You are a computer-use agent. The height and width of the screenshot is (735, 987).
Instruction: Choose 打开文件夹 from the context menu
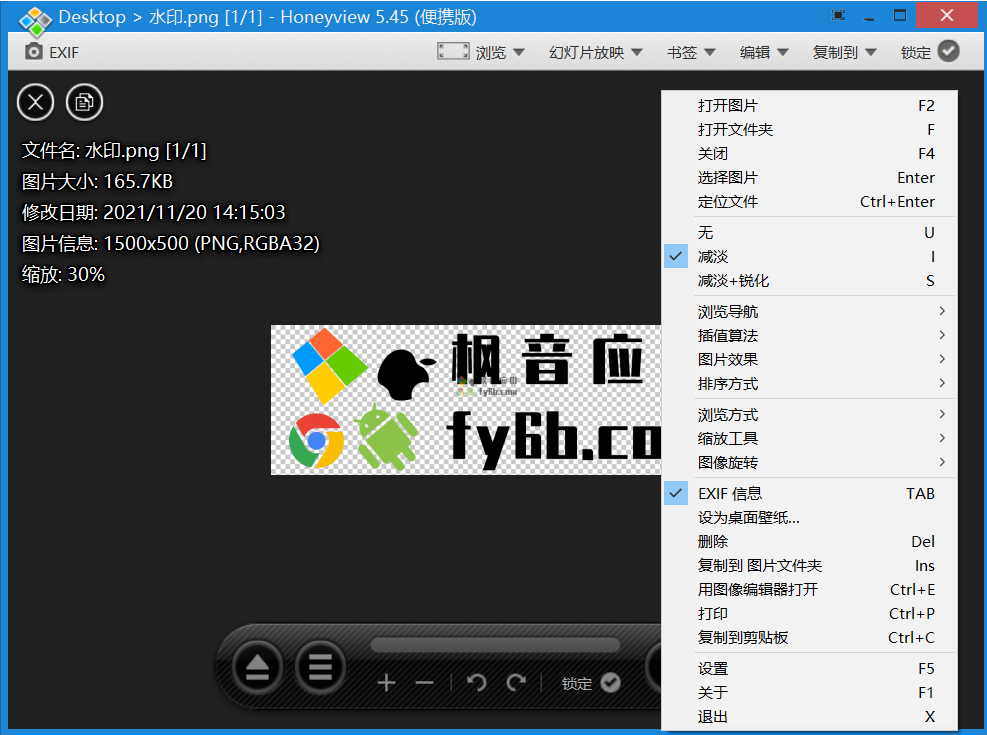coord(810,130)
